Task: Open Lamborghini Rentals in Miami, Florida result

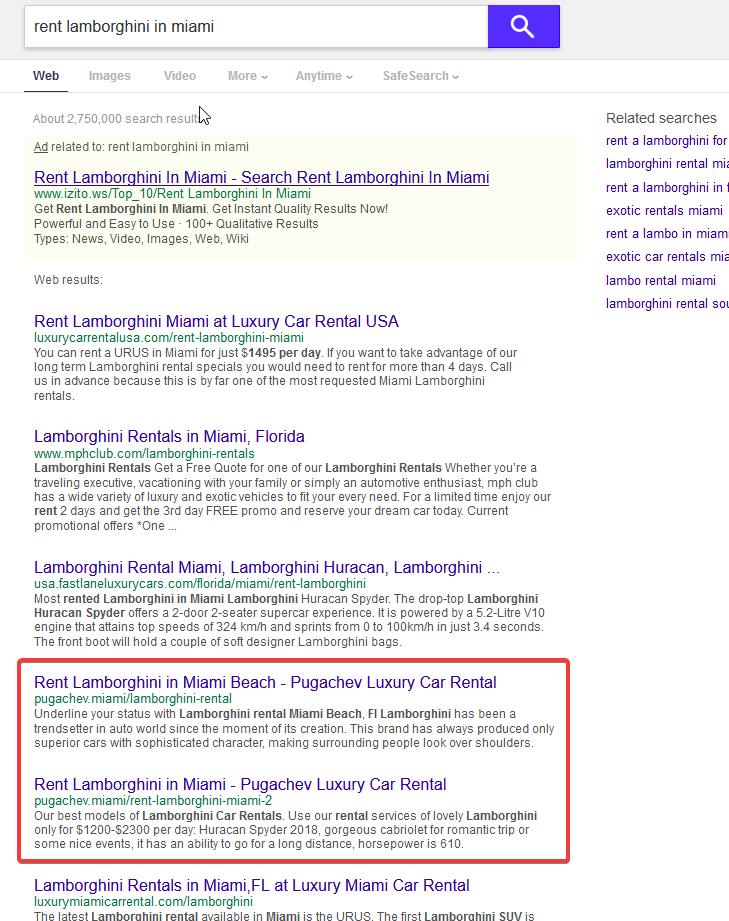Action: 169,436
